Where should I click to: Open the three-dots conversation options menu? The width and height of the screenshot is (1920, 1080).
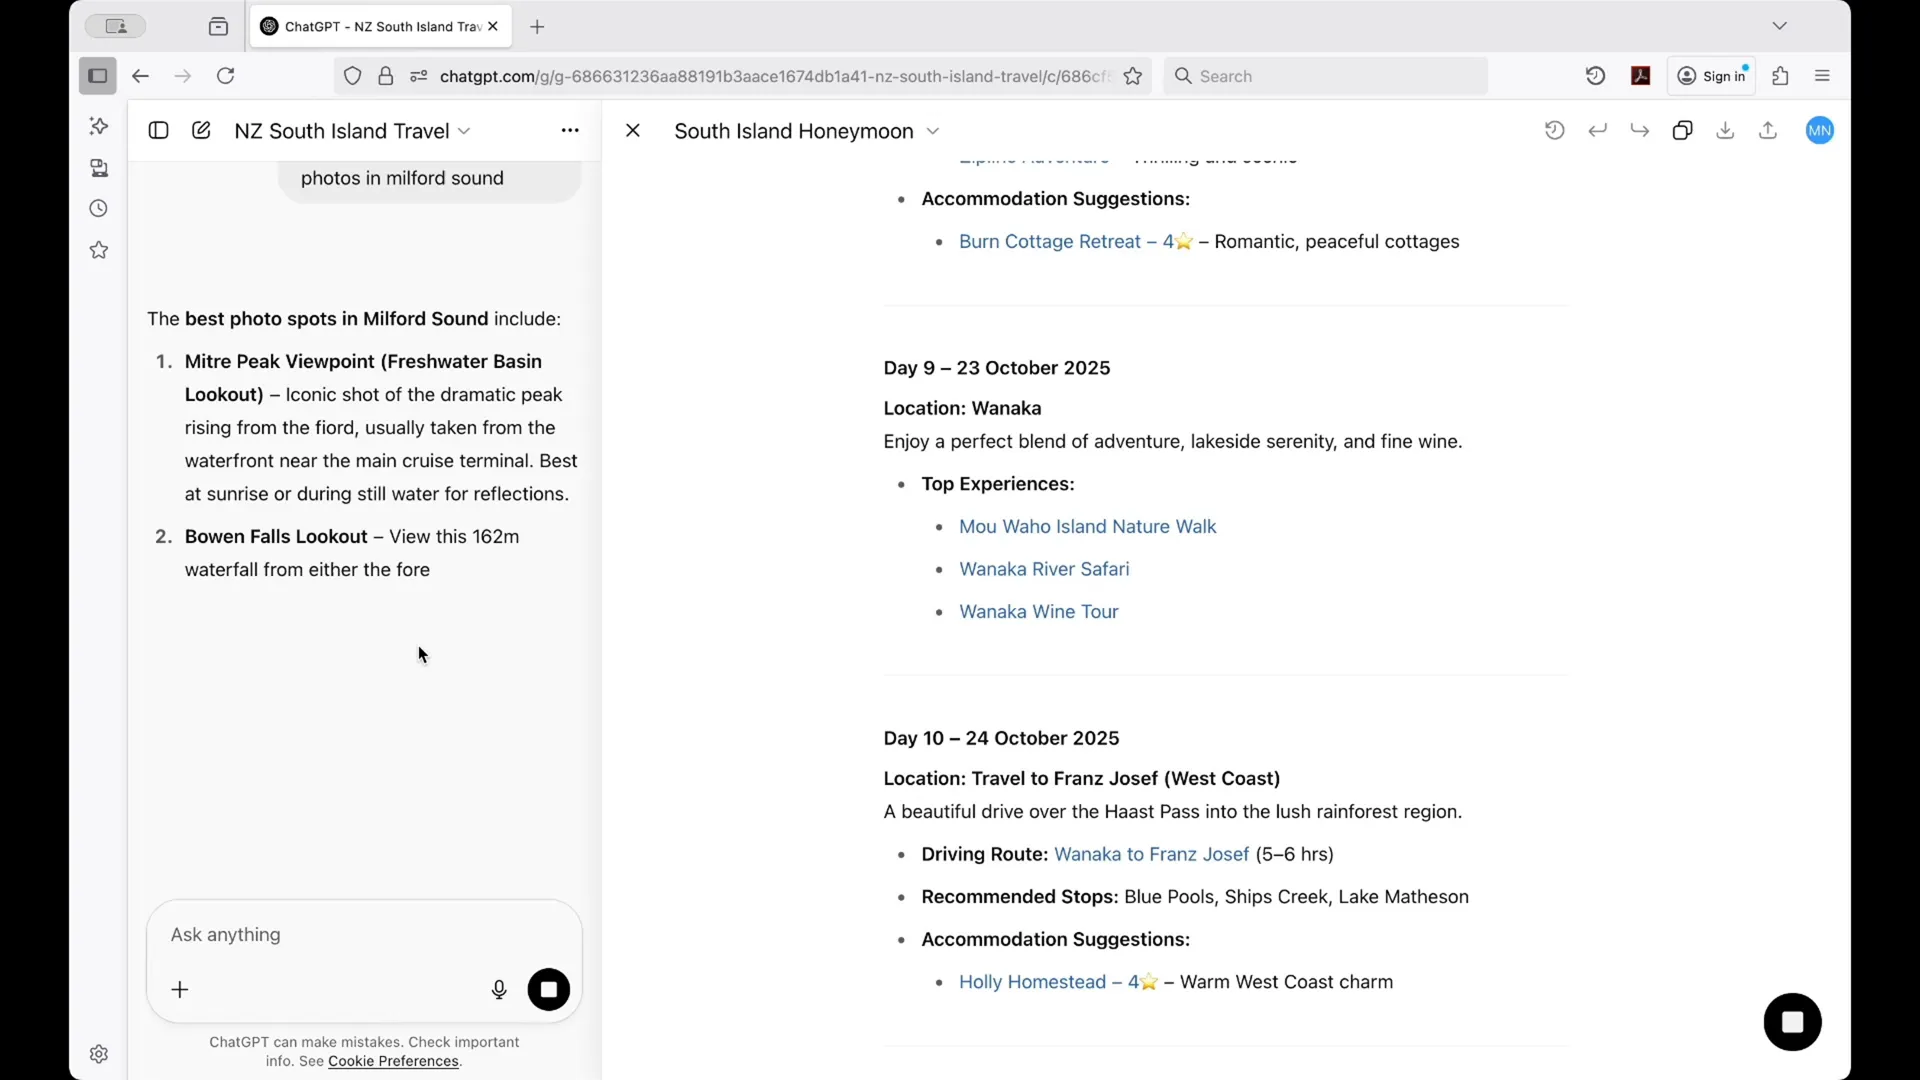[x=570, y=131]
